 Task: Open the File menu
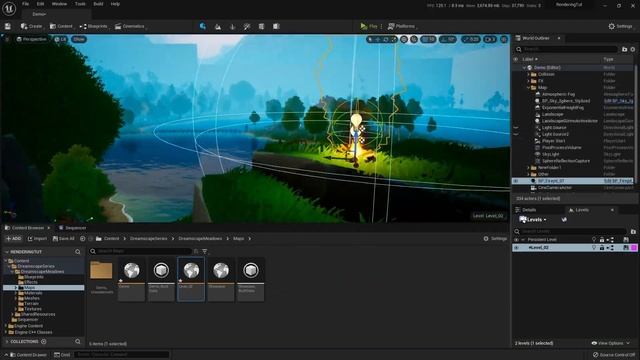tap(25, 4)
